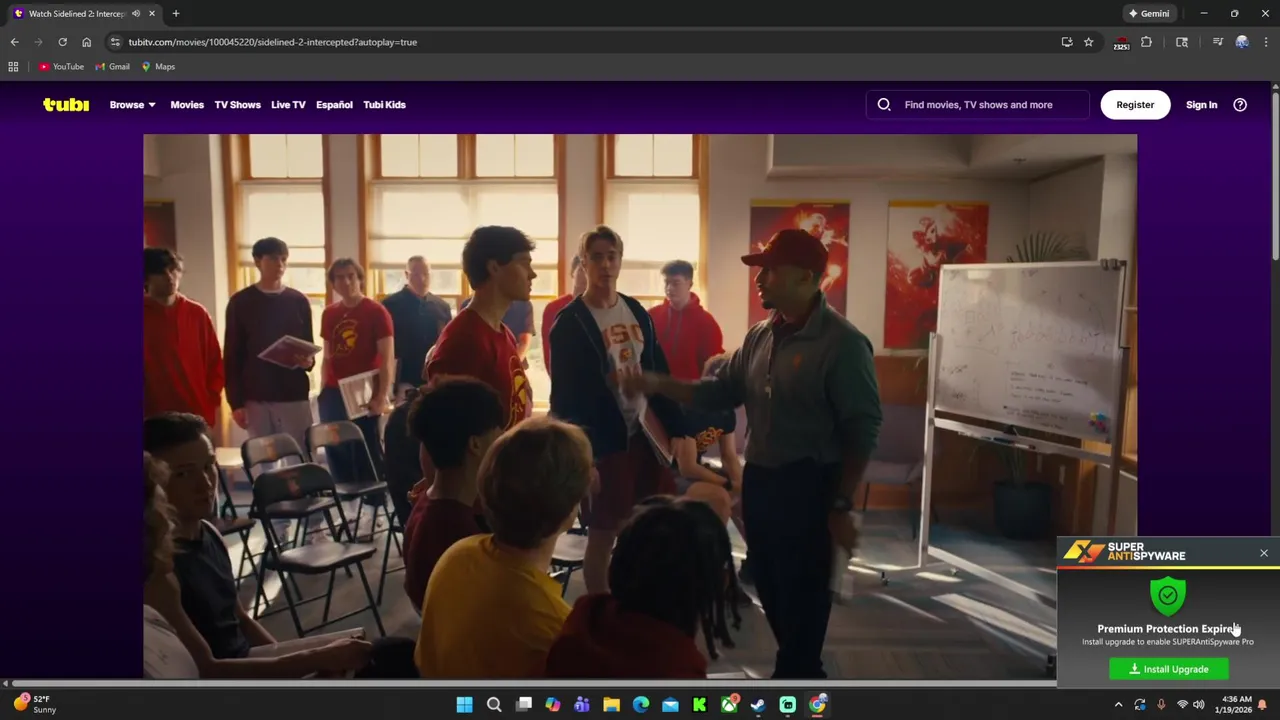Image resolution: width=1280 pixels, height=720 pixels.
Task: Open Windows Start menu
Action: (464, 705)
